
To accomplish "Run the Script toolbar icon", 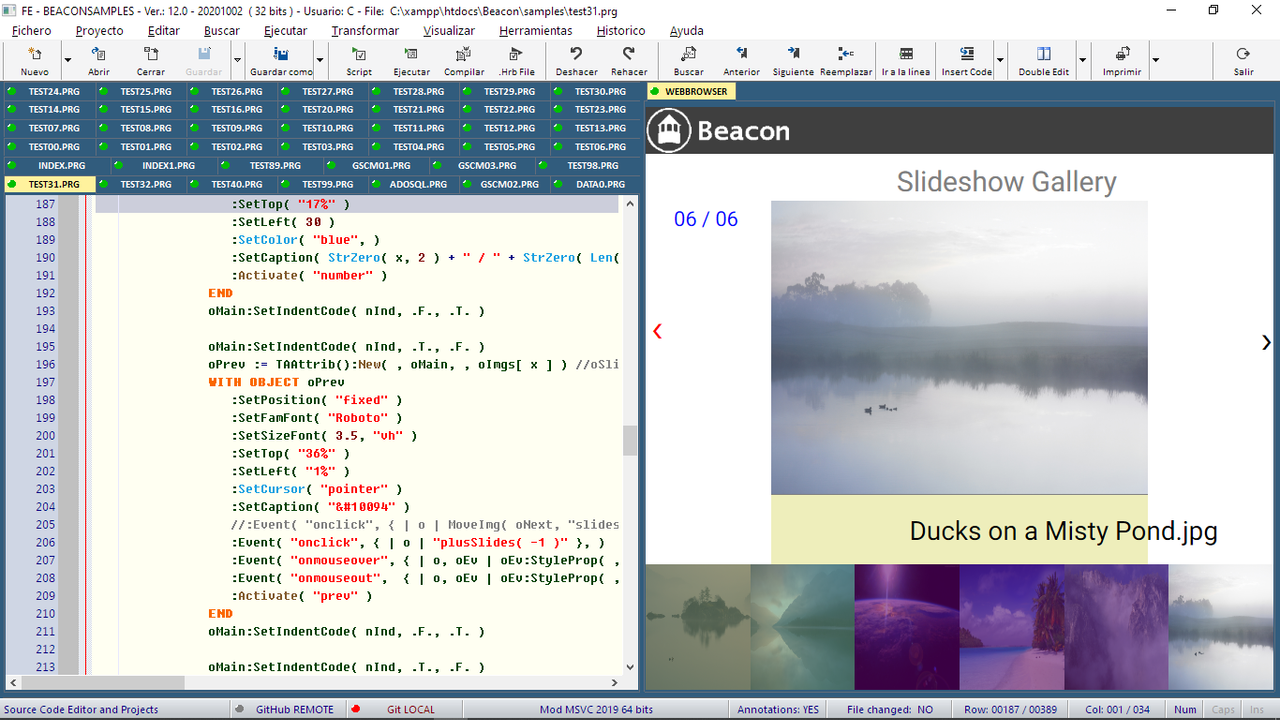I will [359, 54].
